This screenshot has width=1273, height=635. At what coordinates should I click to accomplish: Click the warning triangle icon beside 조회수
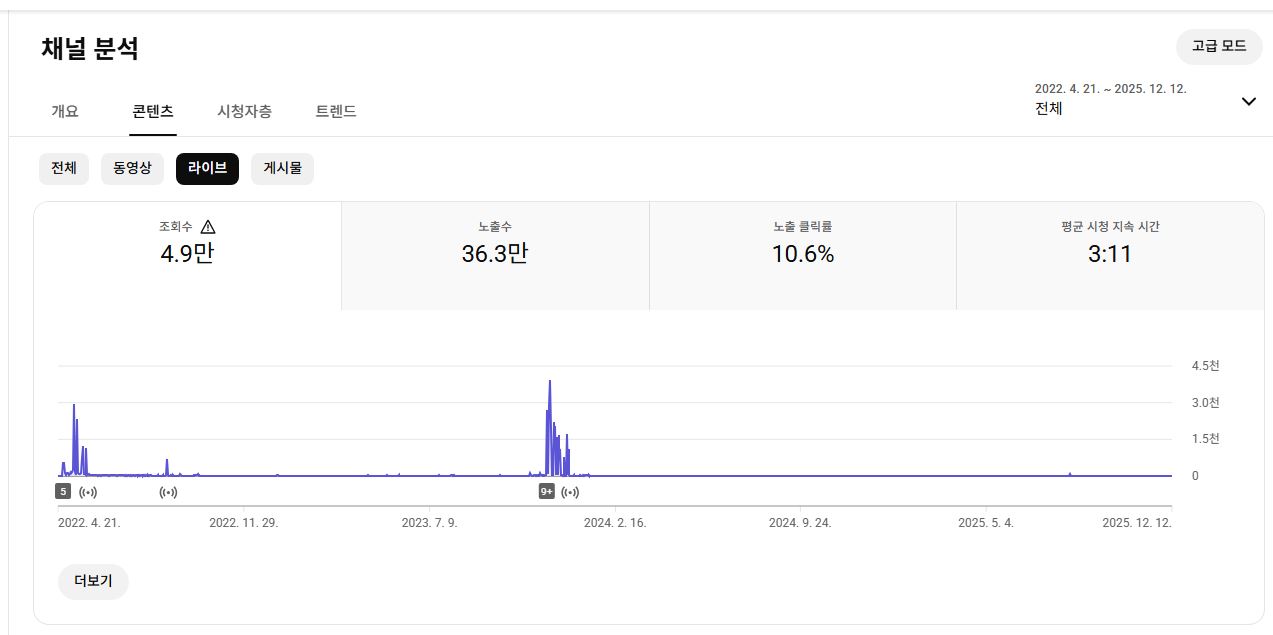(208, 227)
